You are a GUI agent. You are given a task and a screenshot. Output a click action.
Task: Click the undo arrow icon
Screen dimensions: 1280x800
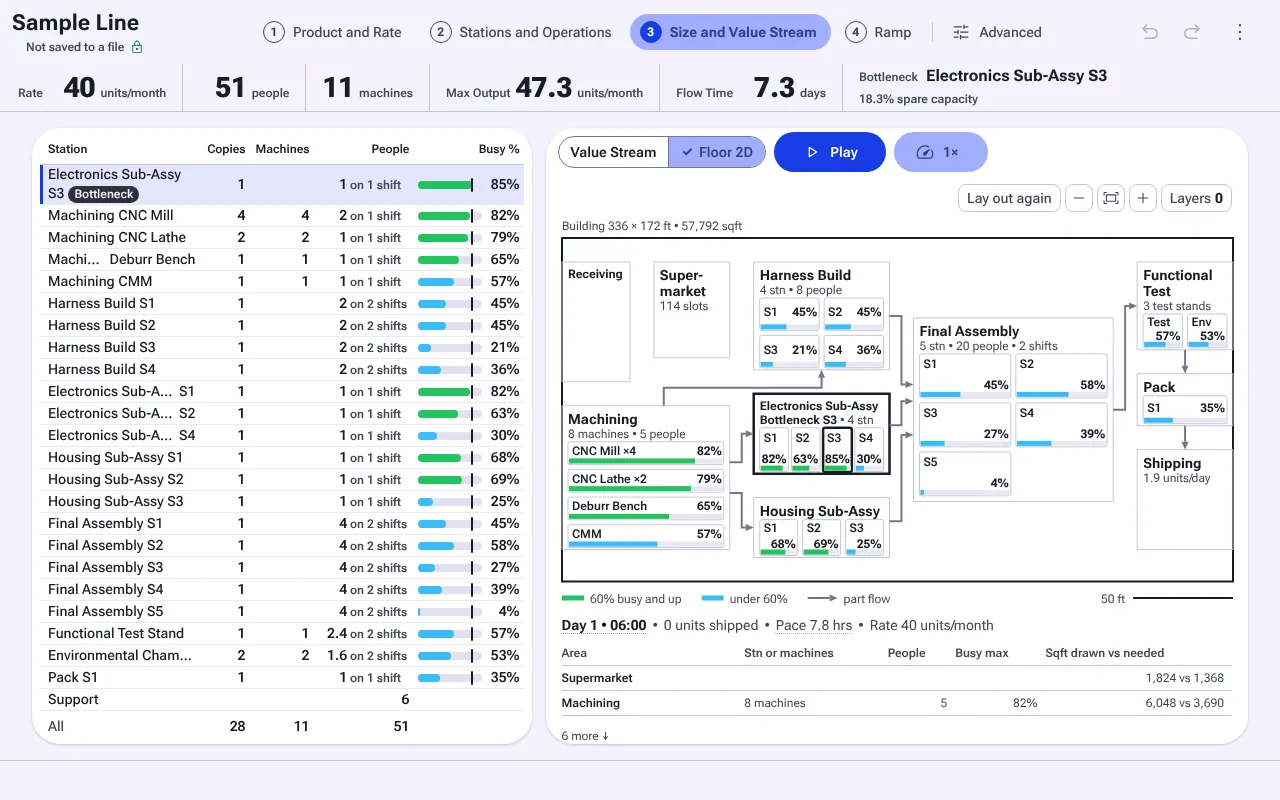1150,32
